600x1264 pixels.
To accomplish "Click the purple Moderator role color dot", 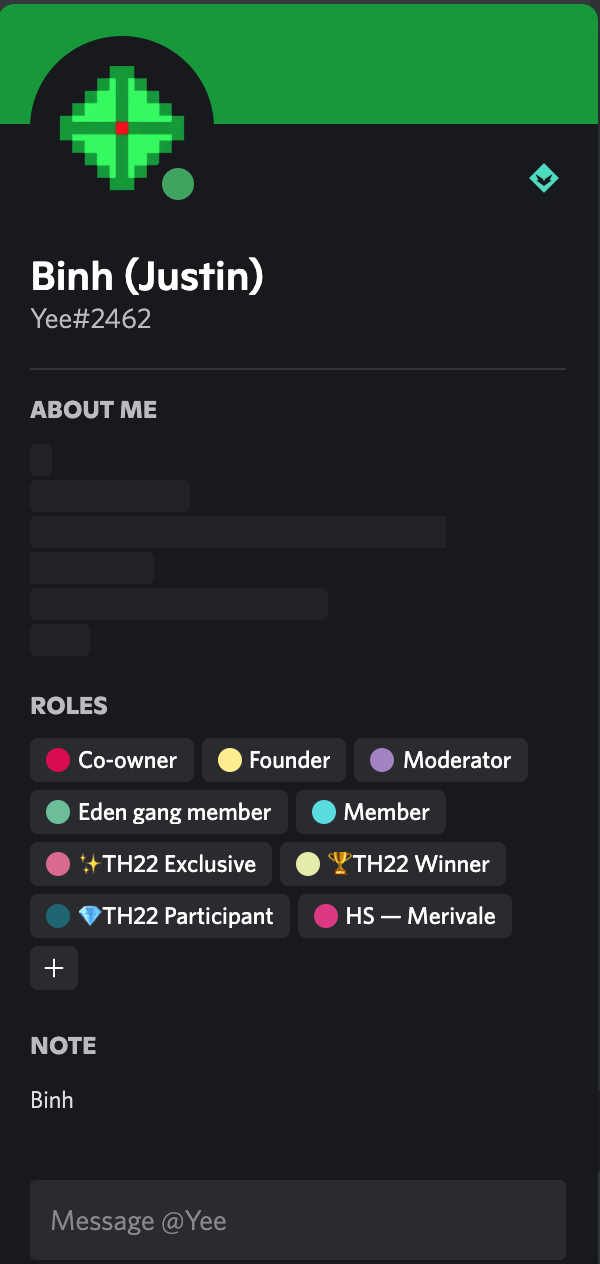I will point(382,760).
